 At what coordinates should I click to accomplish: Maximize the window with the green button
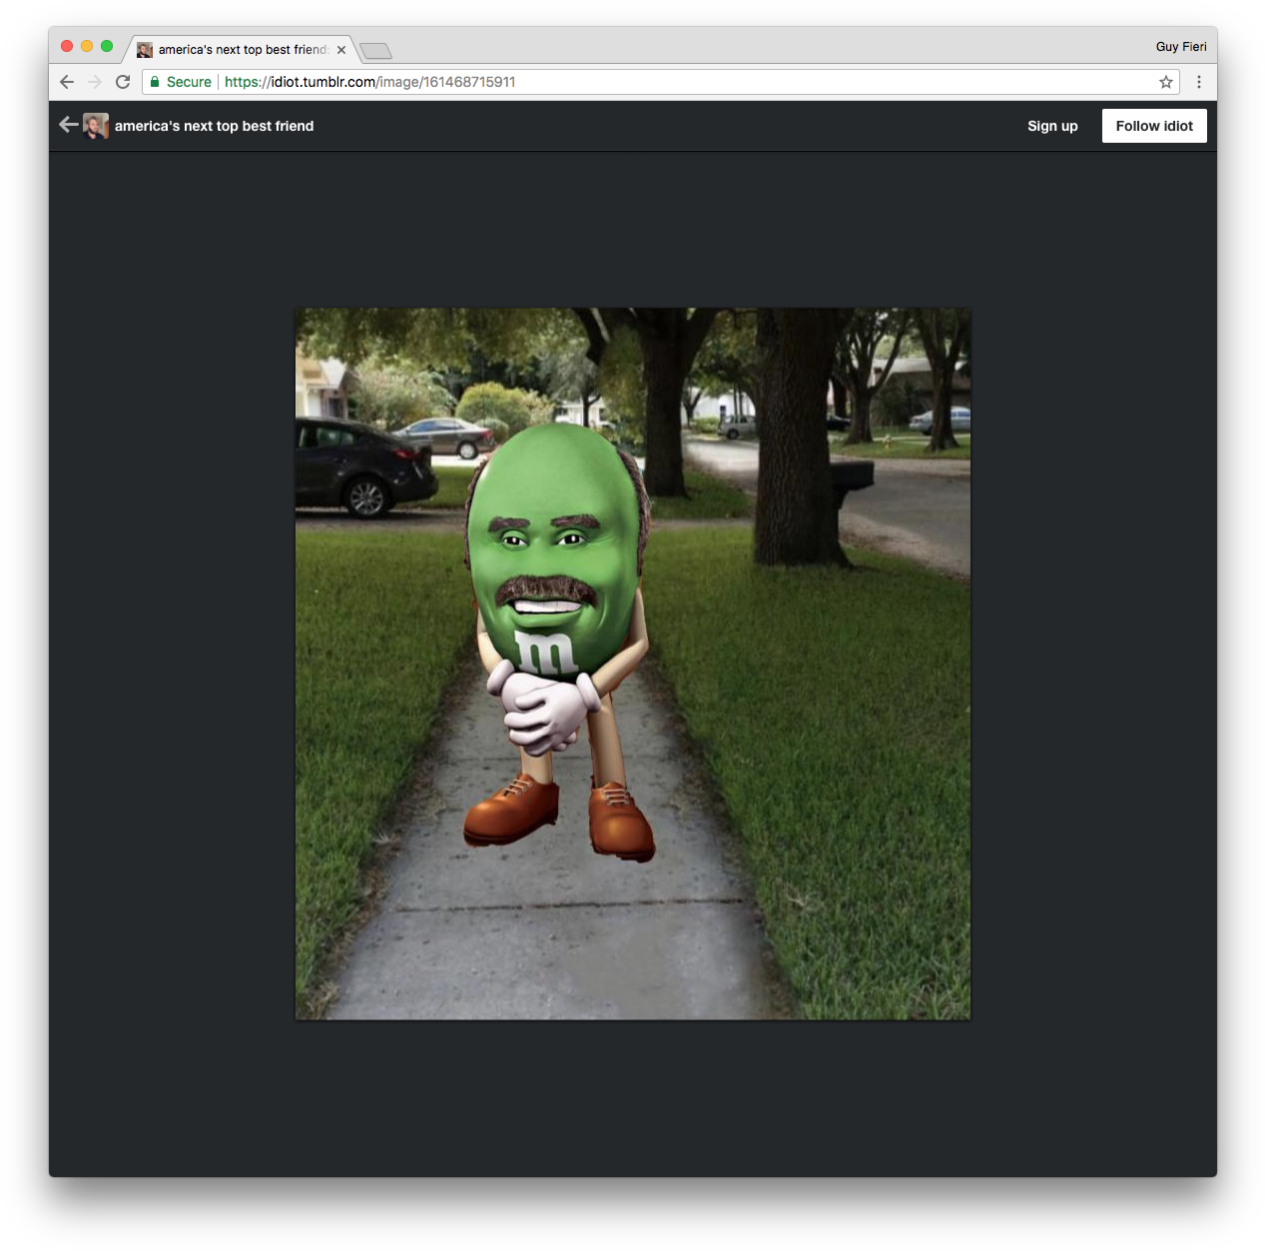[107, 46]
